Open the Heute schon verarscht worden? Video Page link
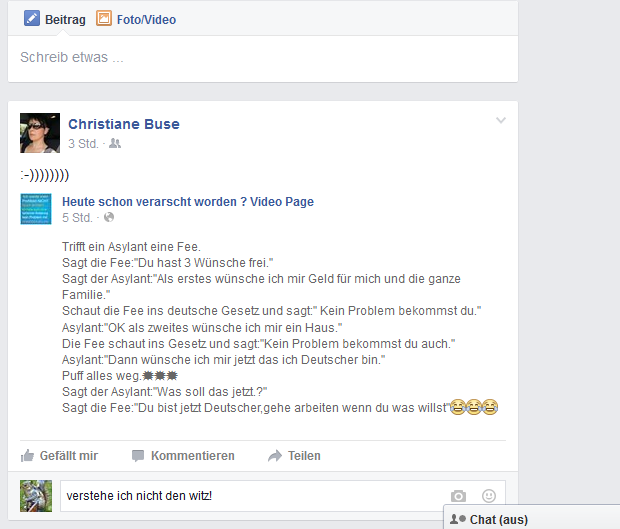Viewport: 620px width, 529px height. coord(188,202)
